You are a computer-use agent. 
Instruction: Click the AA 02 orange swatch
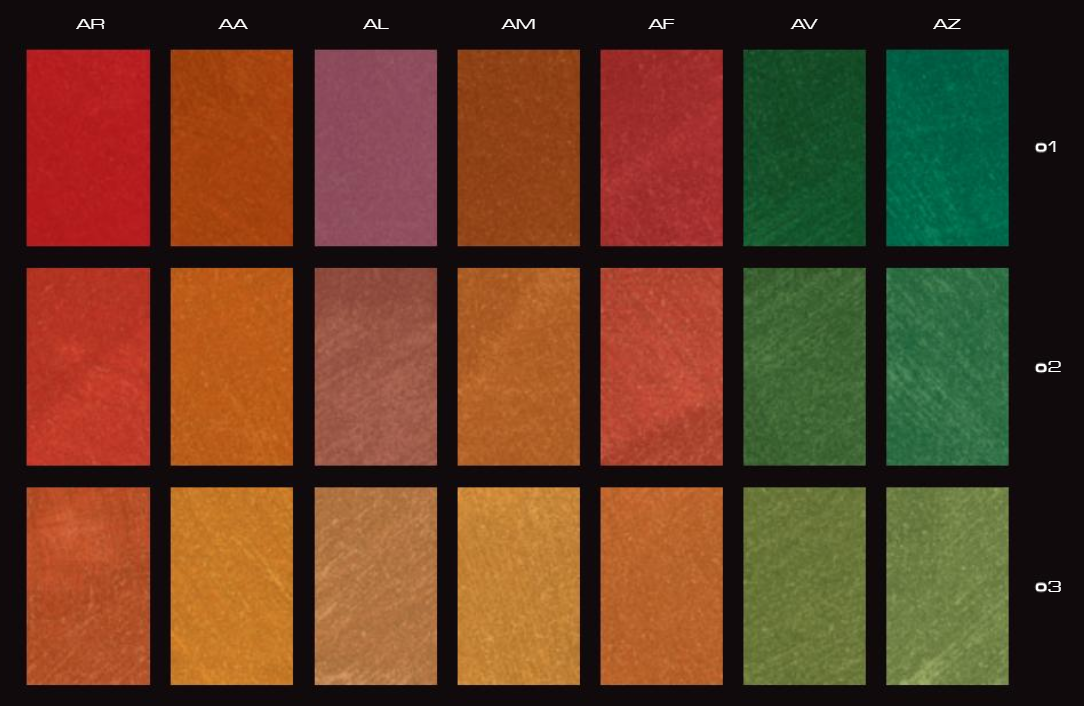(231, 366)
